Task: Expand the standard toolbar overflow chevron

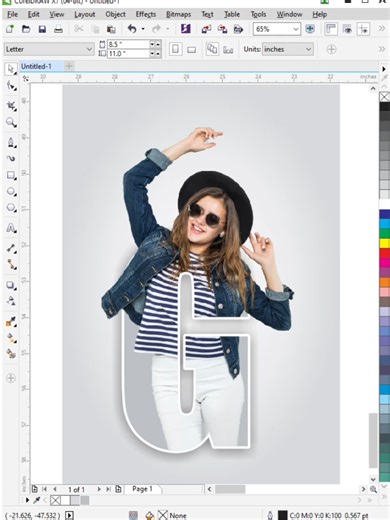Action: 382,29
